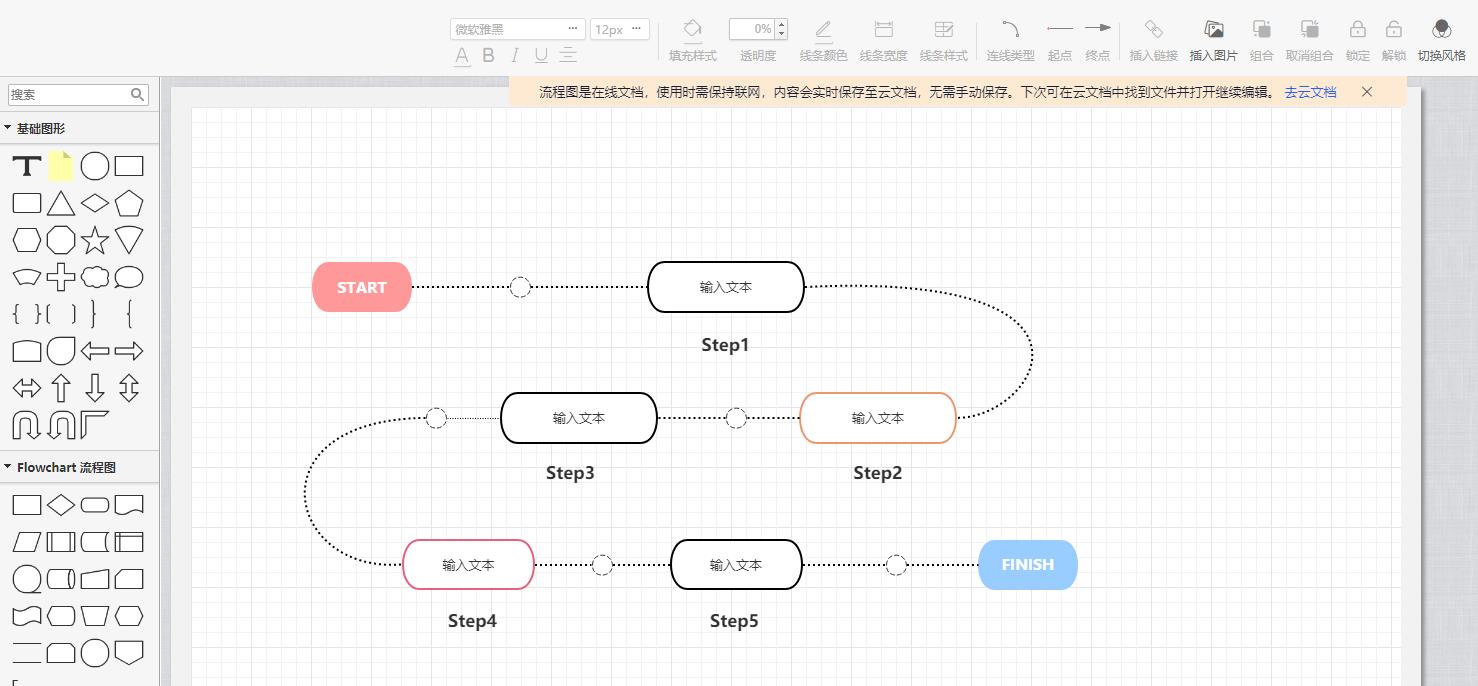
Task: Choose the flowchart decision diamond
Action: point(61,505)
